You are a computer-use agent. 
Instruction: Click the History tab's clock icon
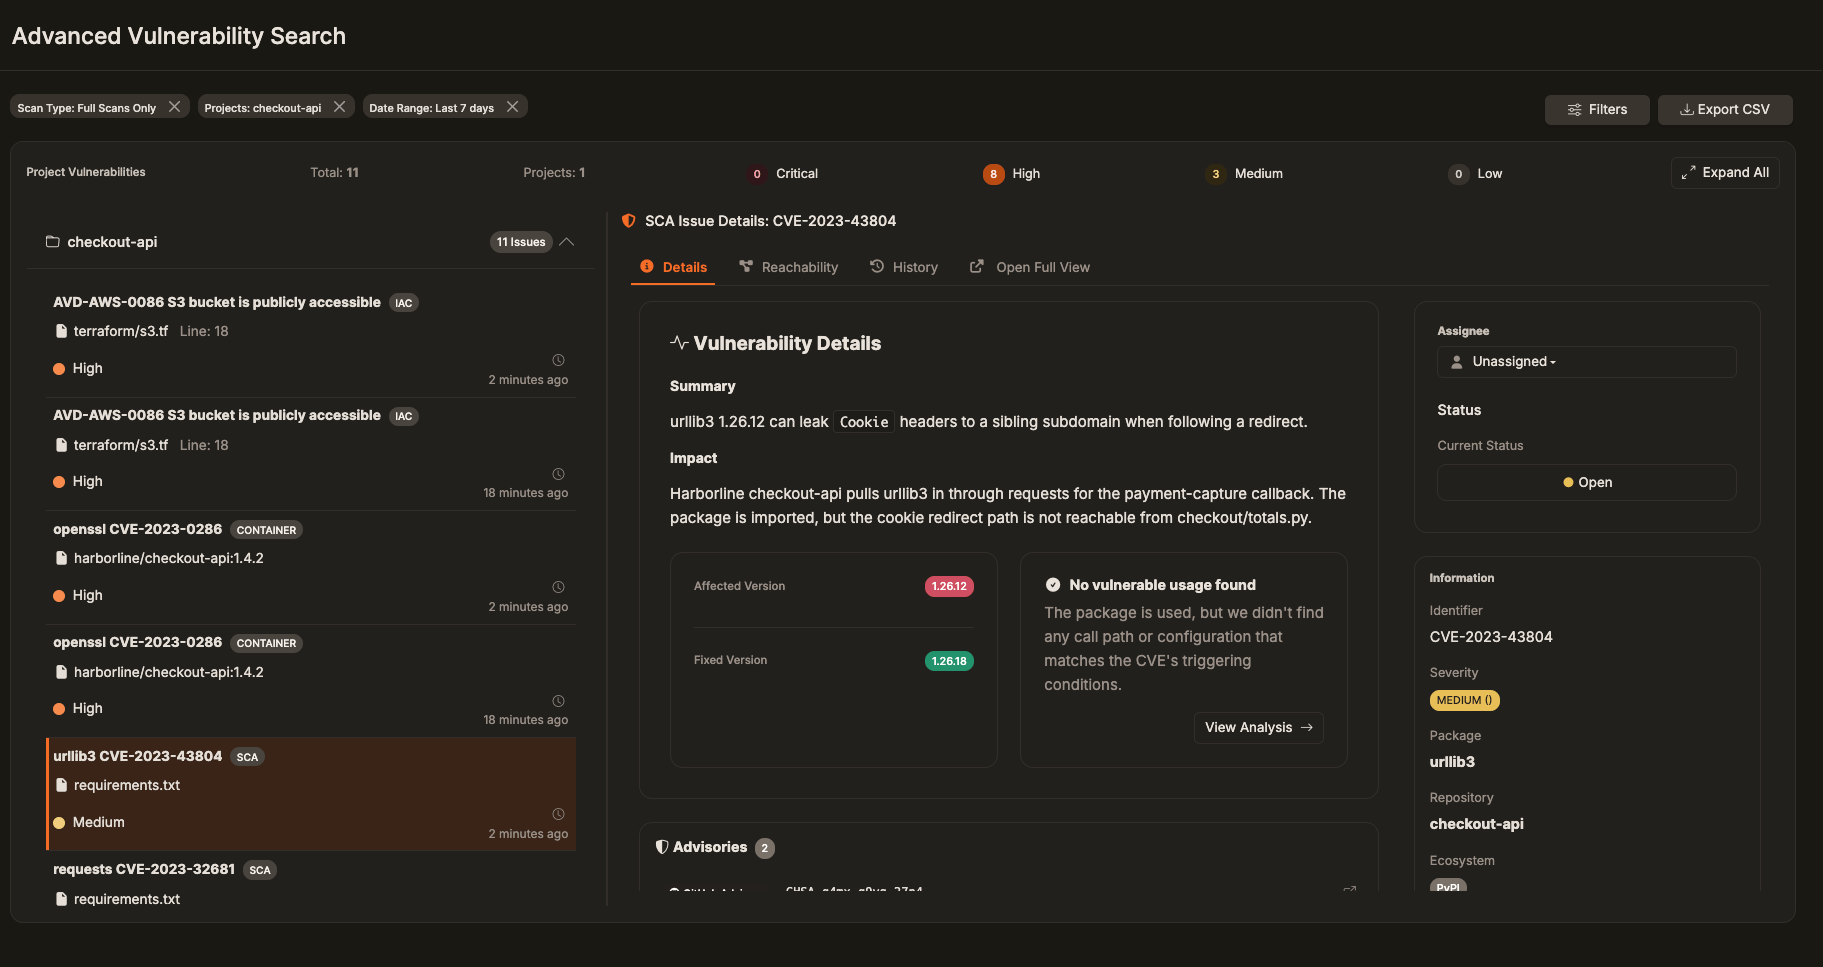click(x=877, y=266)
